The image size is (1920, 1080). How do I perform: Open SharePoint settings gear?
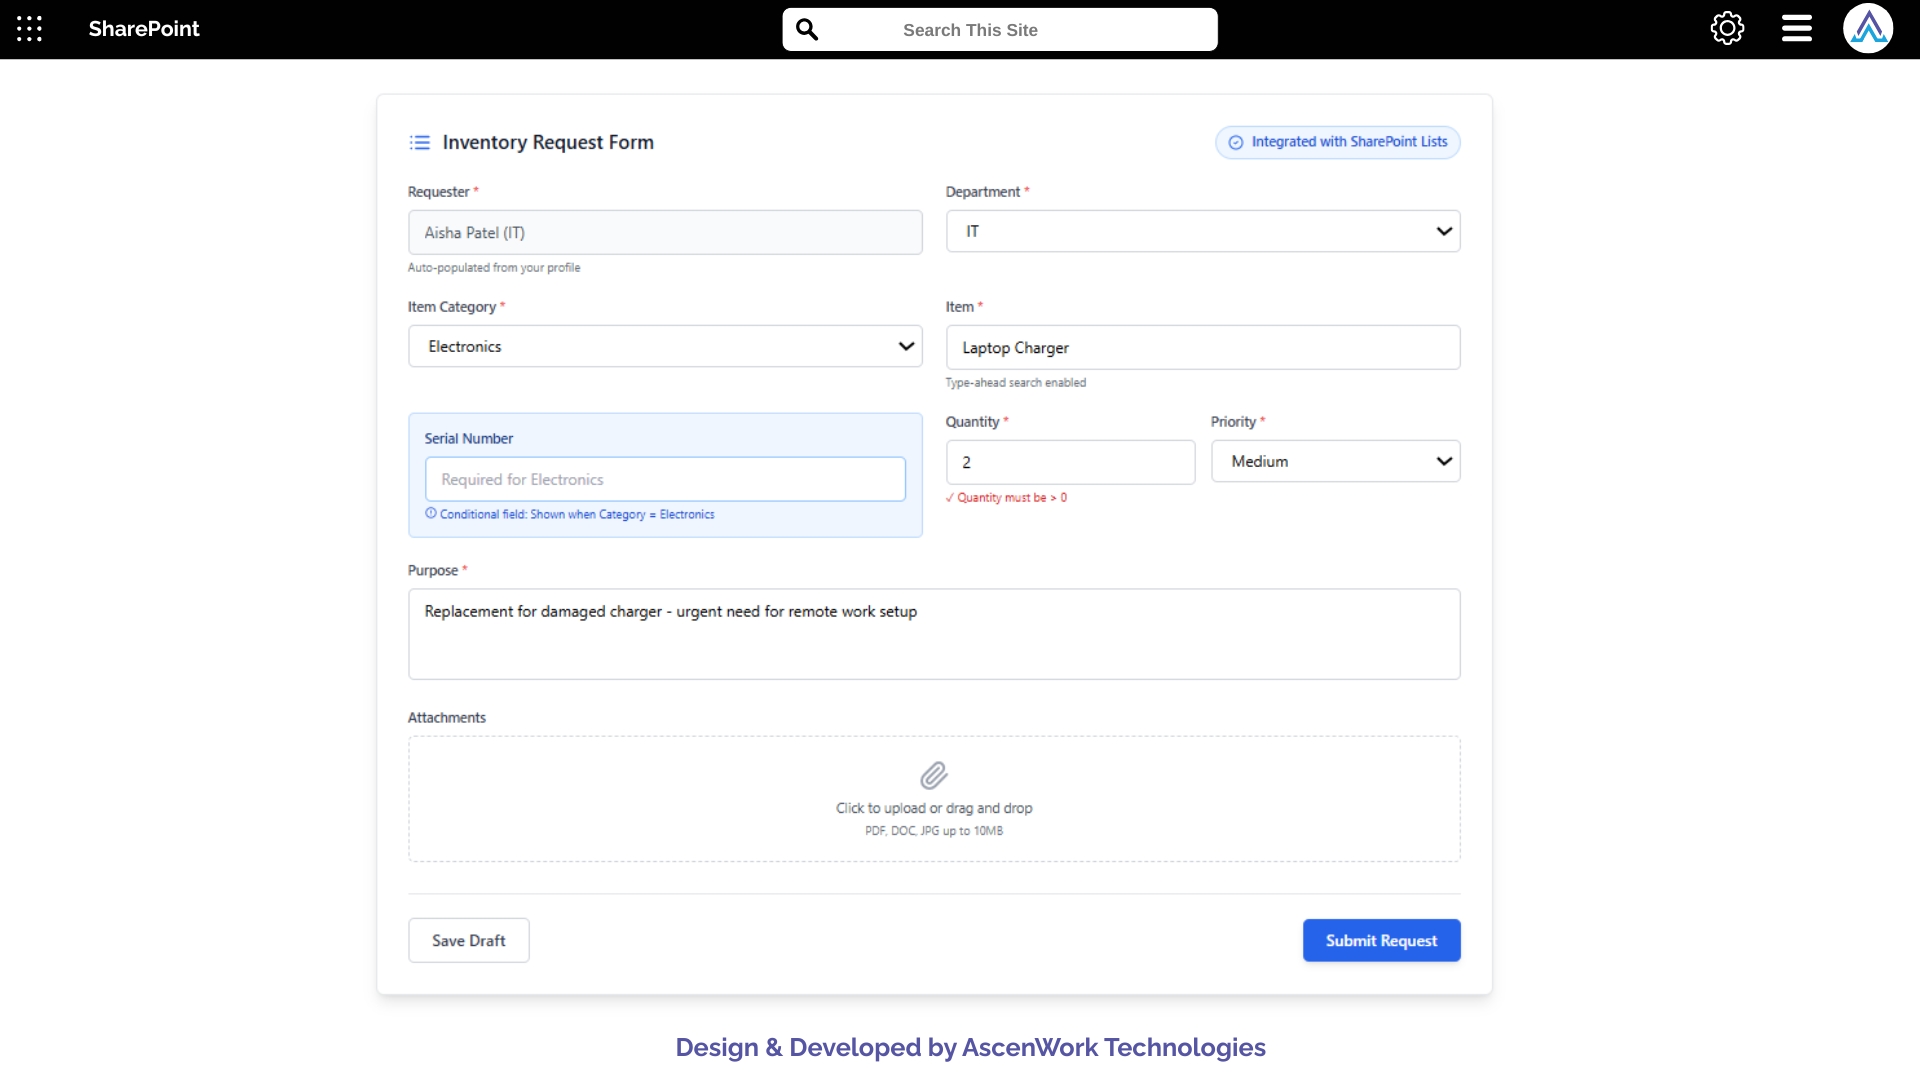1727,28
